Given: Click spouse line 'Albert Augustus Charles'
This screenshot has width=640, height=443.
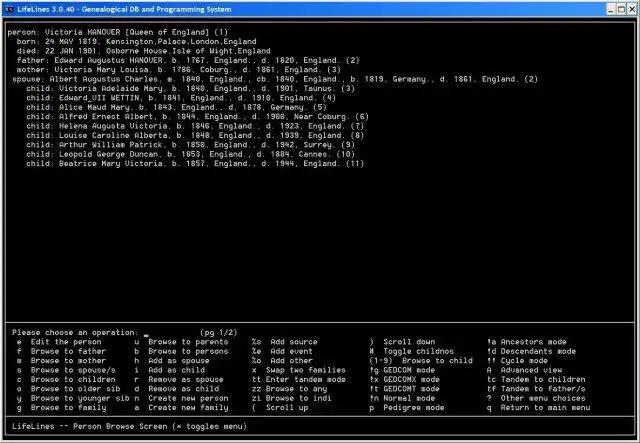Looking at the screenshot, I should coord(275,79).
